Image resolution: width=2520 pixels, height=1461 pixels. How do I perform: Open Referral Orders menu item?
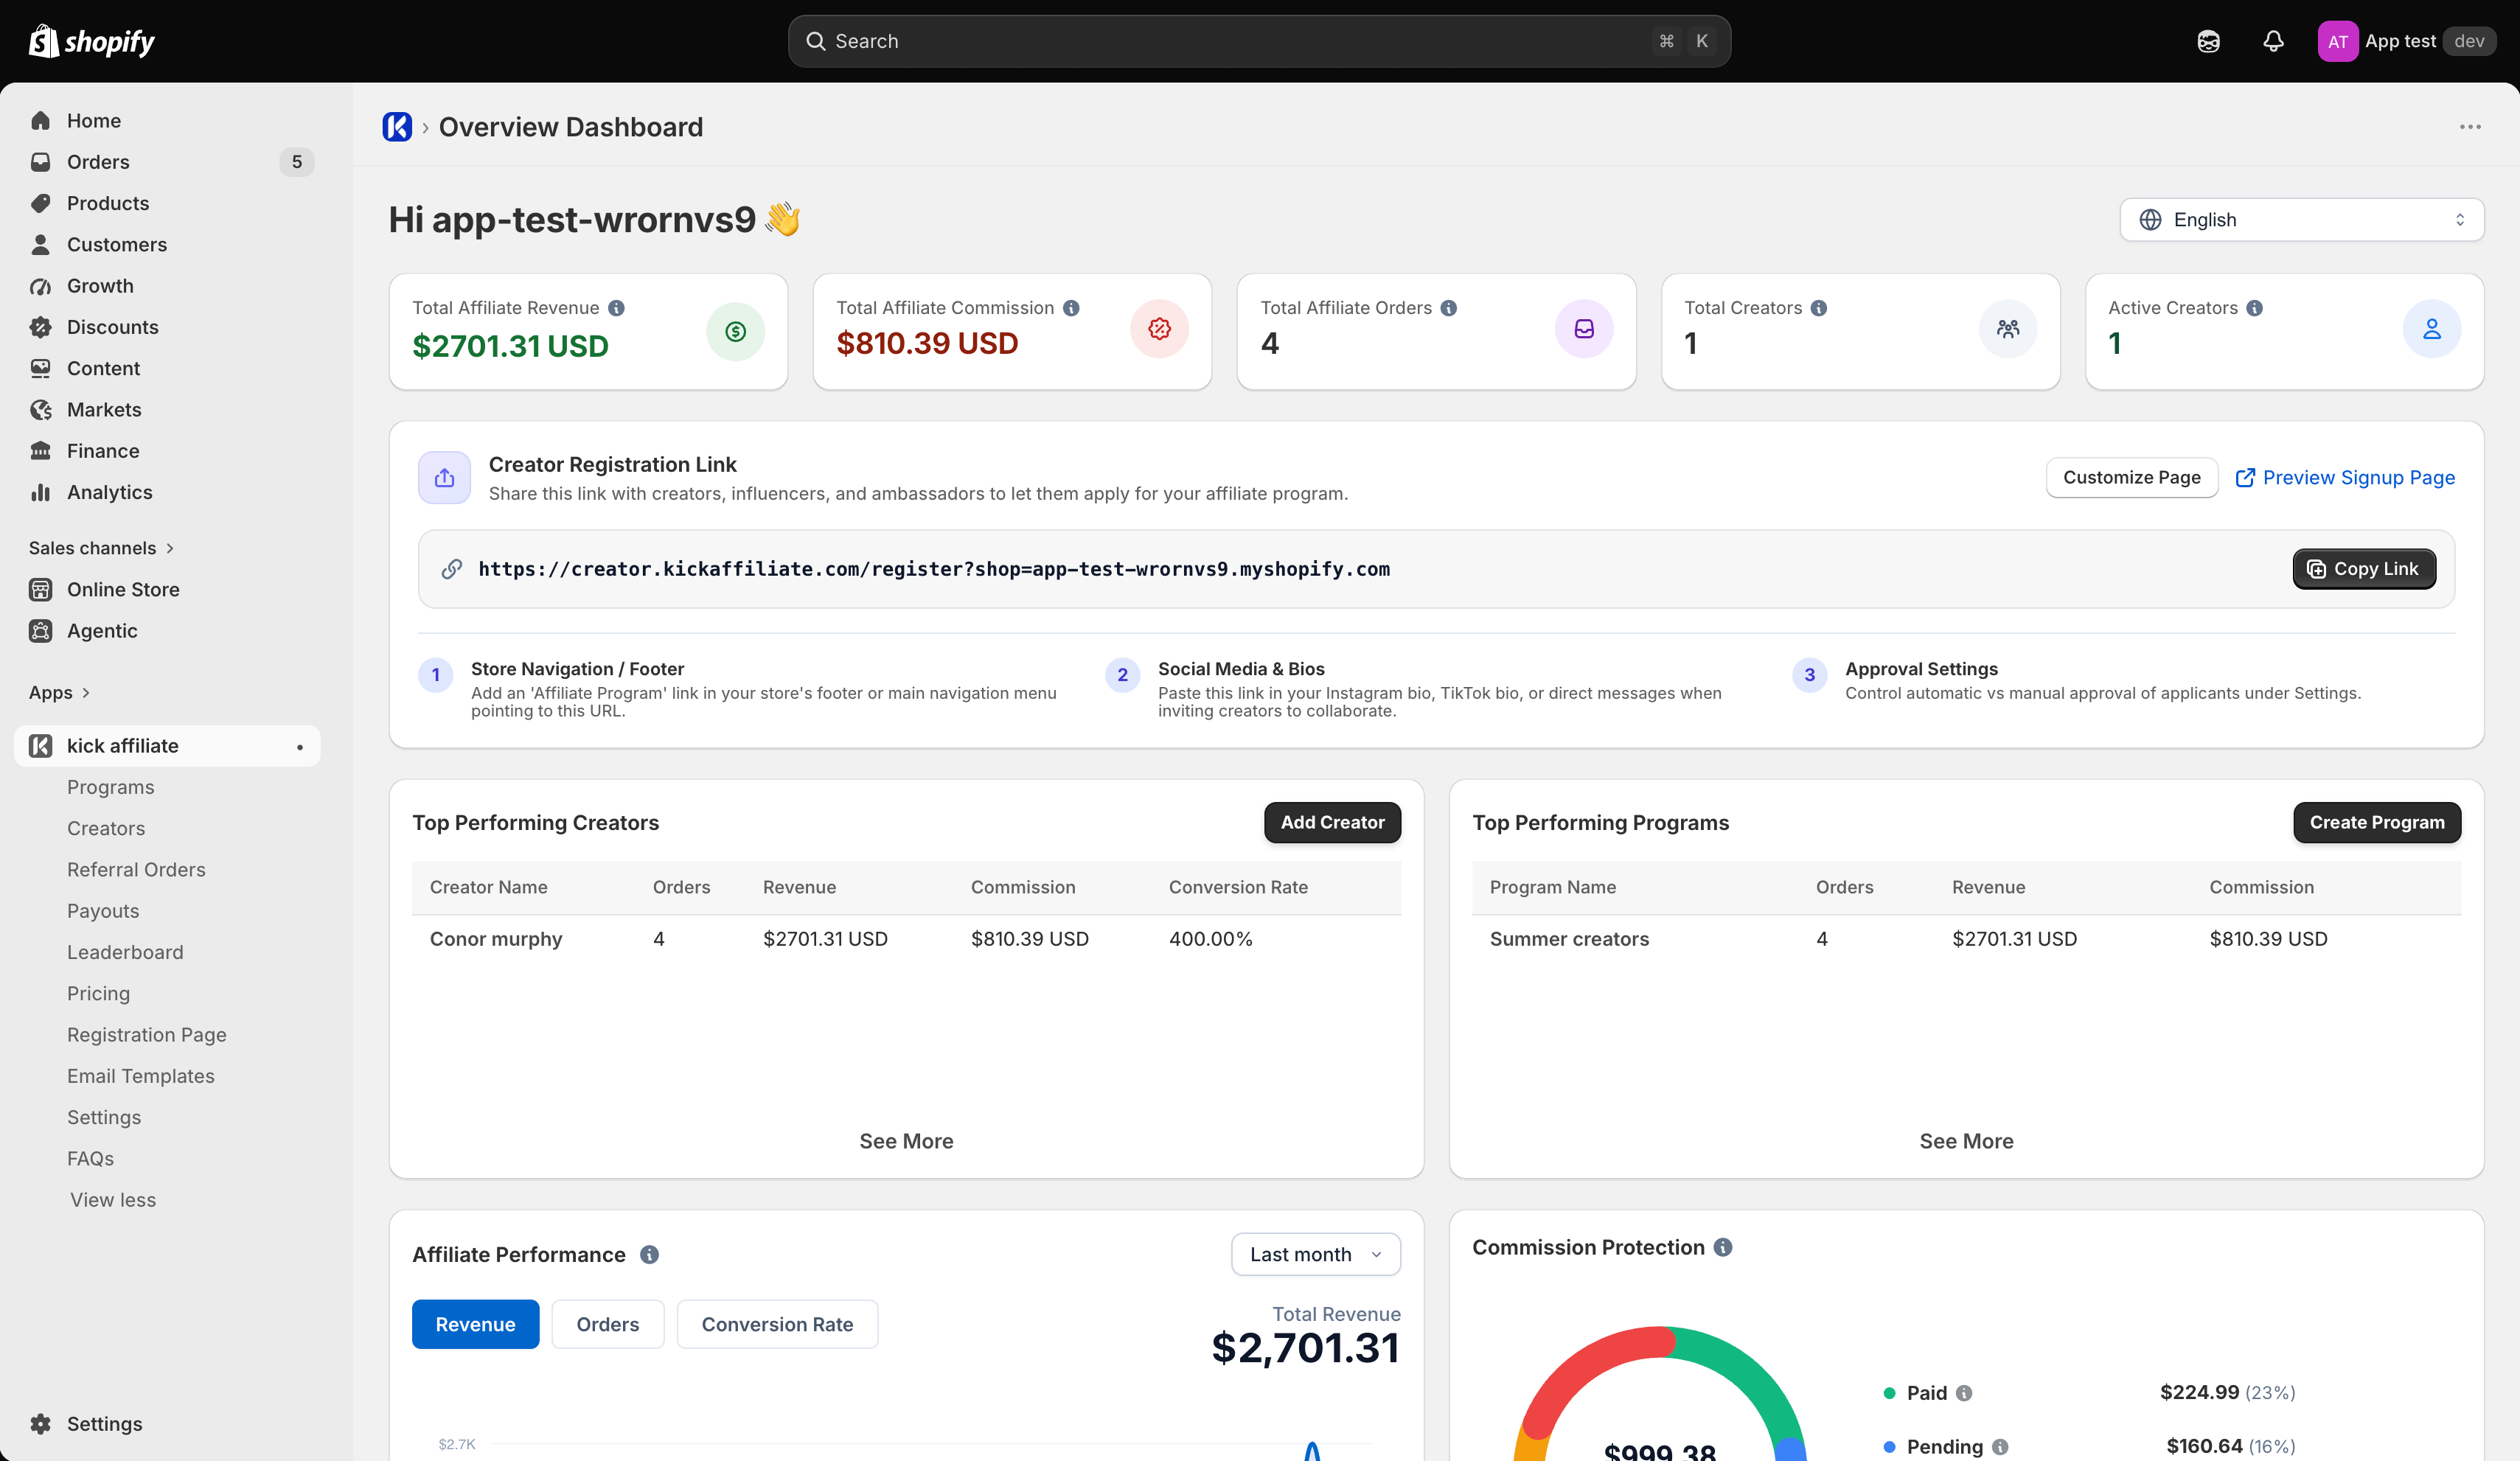(x=136, y=869)
